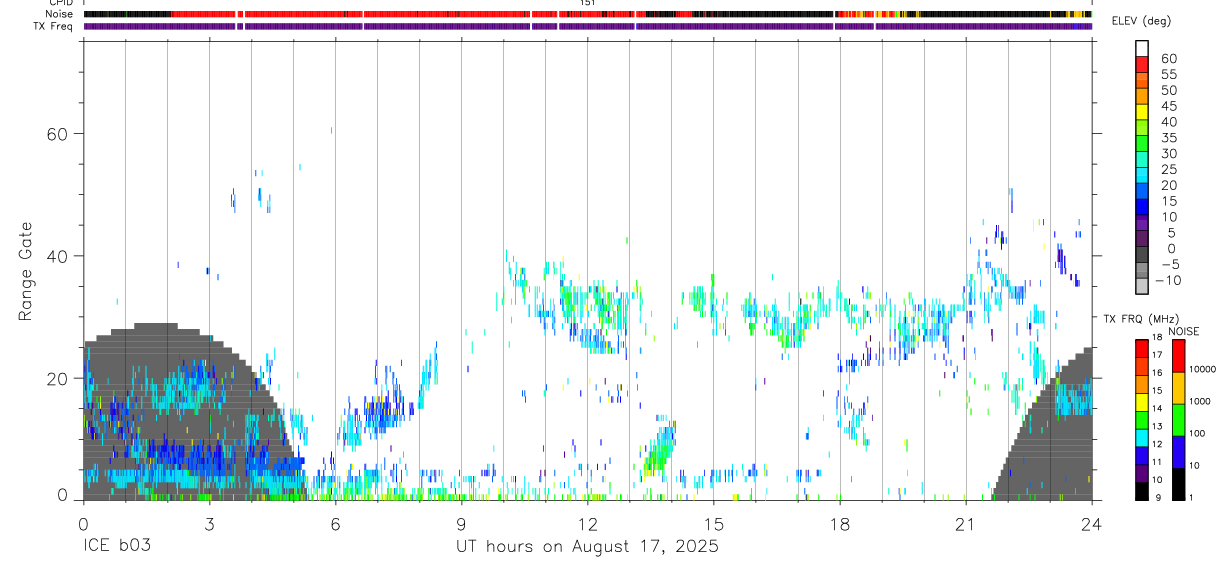Click the red top segment of TX FRQ bar
Image resolution: width=1228 pixels, height=567 pixels.
[x=1141, y=348]
